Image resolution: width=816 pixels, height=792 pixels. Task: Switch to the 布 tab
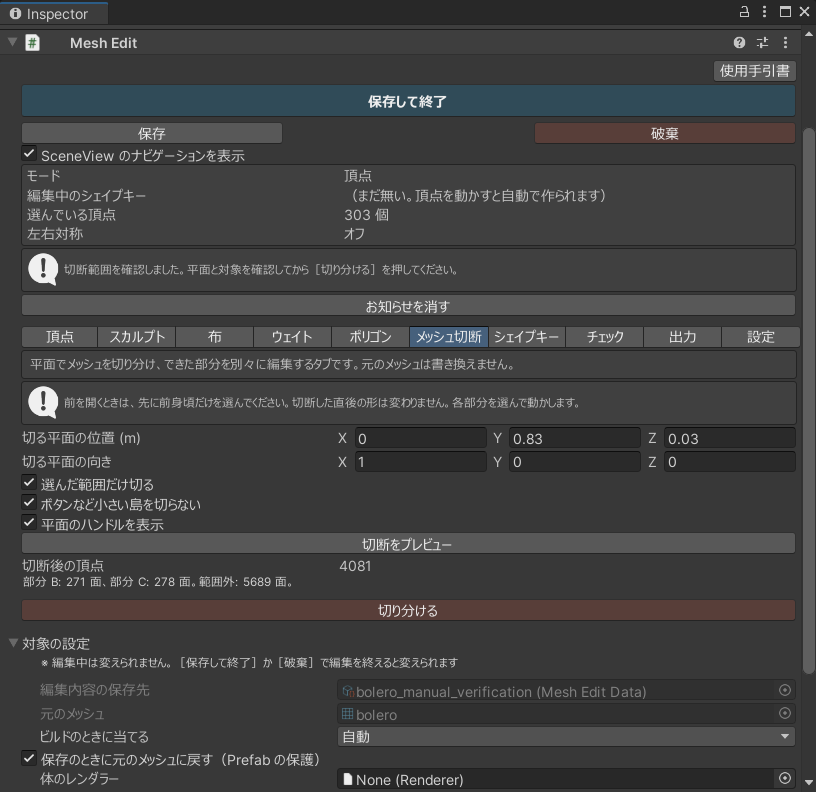click(214, 337)
